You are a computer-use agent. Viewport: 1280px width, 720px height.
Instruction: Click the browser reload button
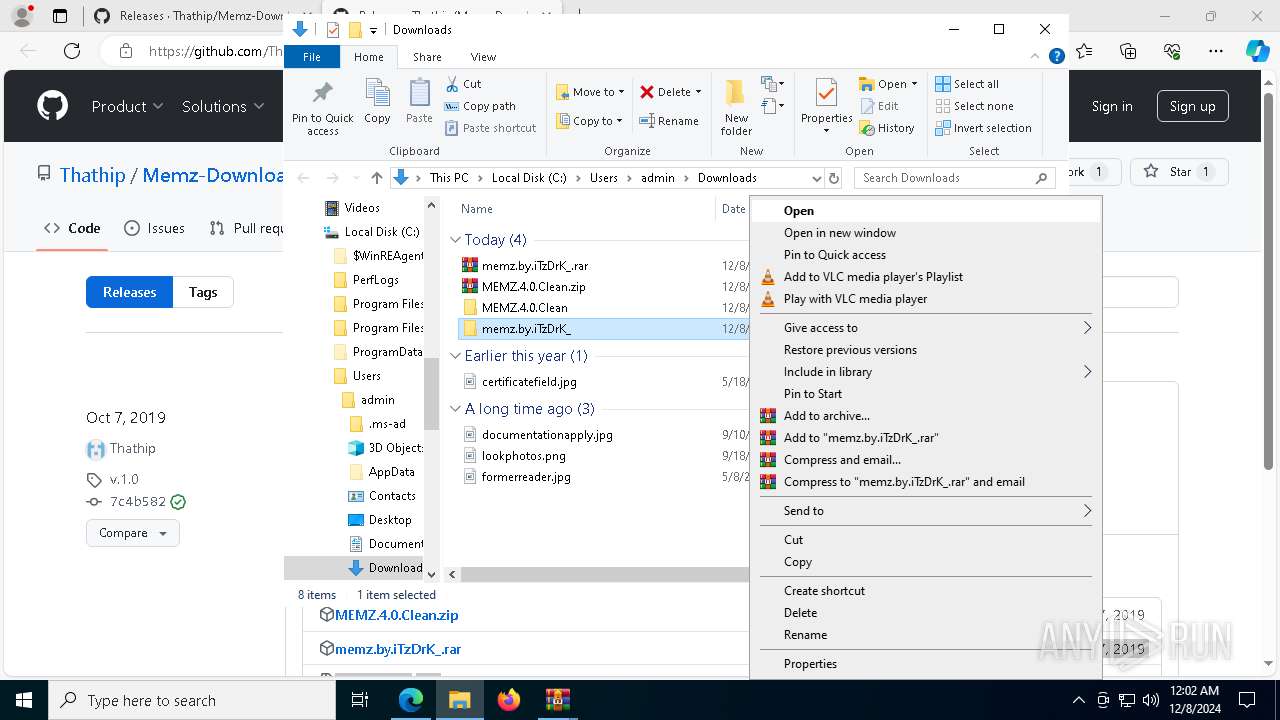point(72,51)
